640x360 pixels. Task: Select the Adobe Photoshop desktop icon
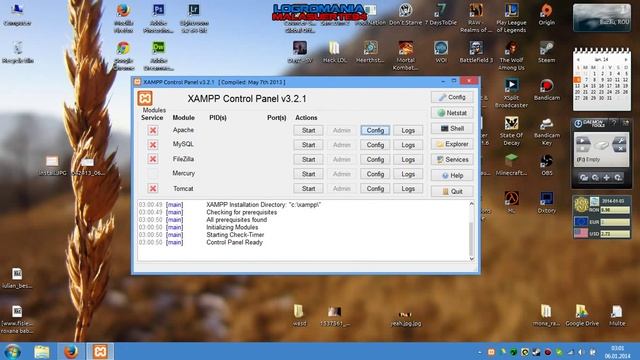tap(158, 18)
